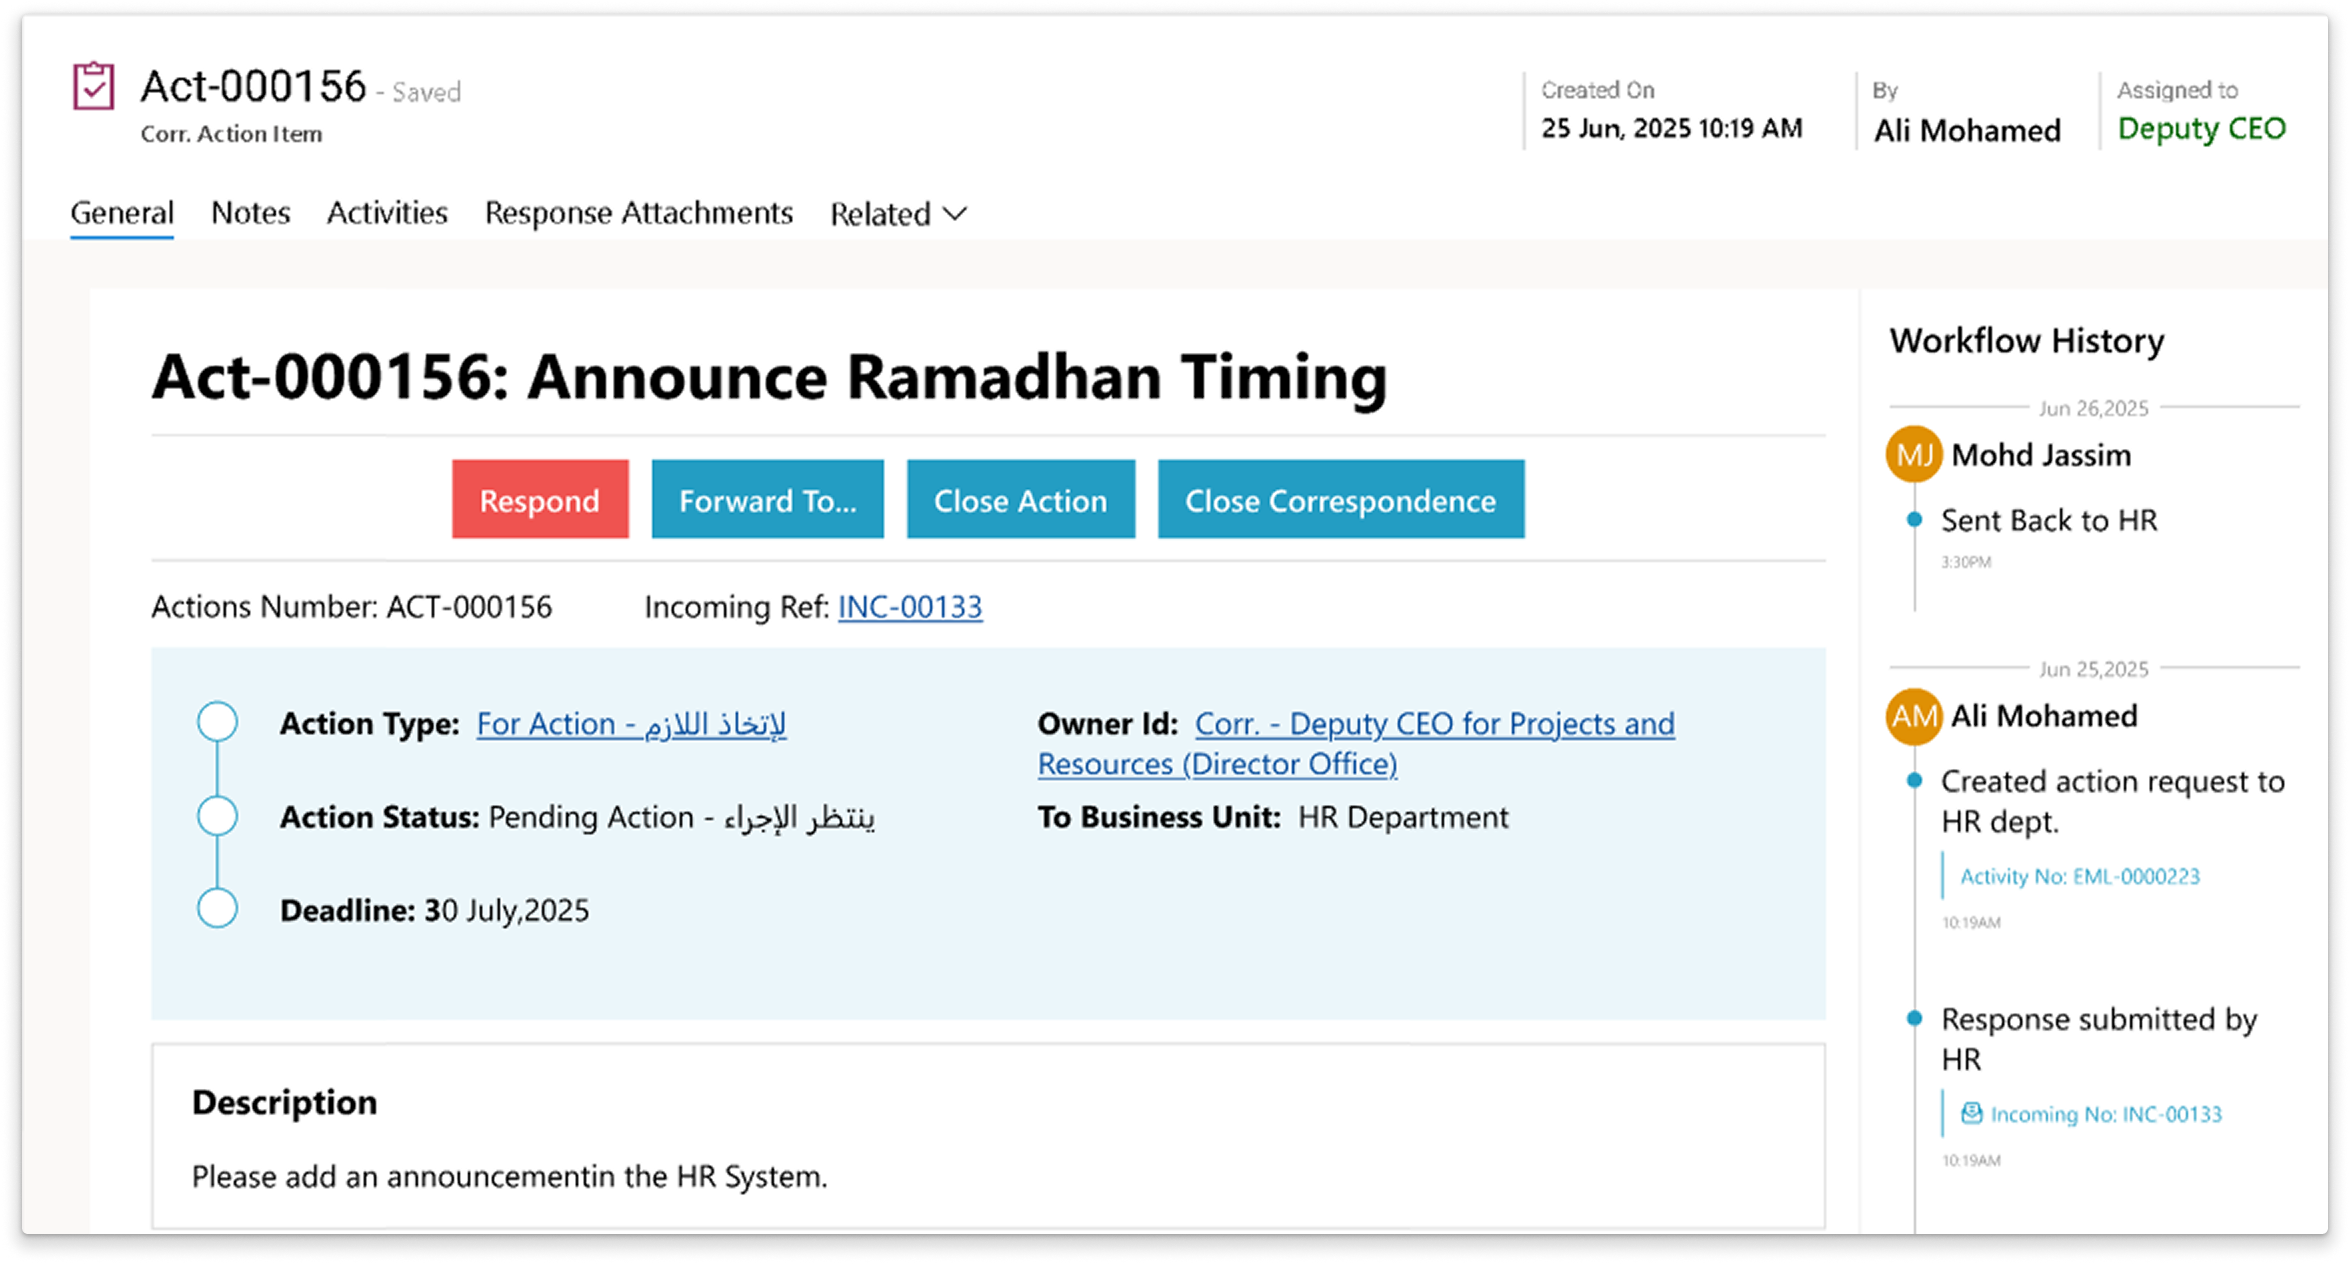Screen dimensions: 2350x1264
Task: Click the Forward To... button
Action: pos(767,500)
